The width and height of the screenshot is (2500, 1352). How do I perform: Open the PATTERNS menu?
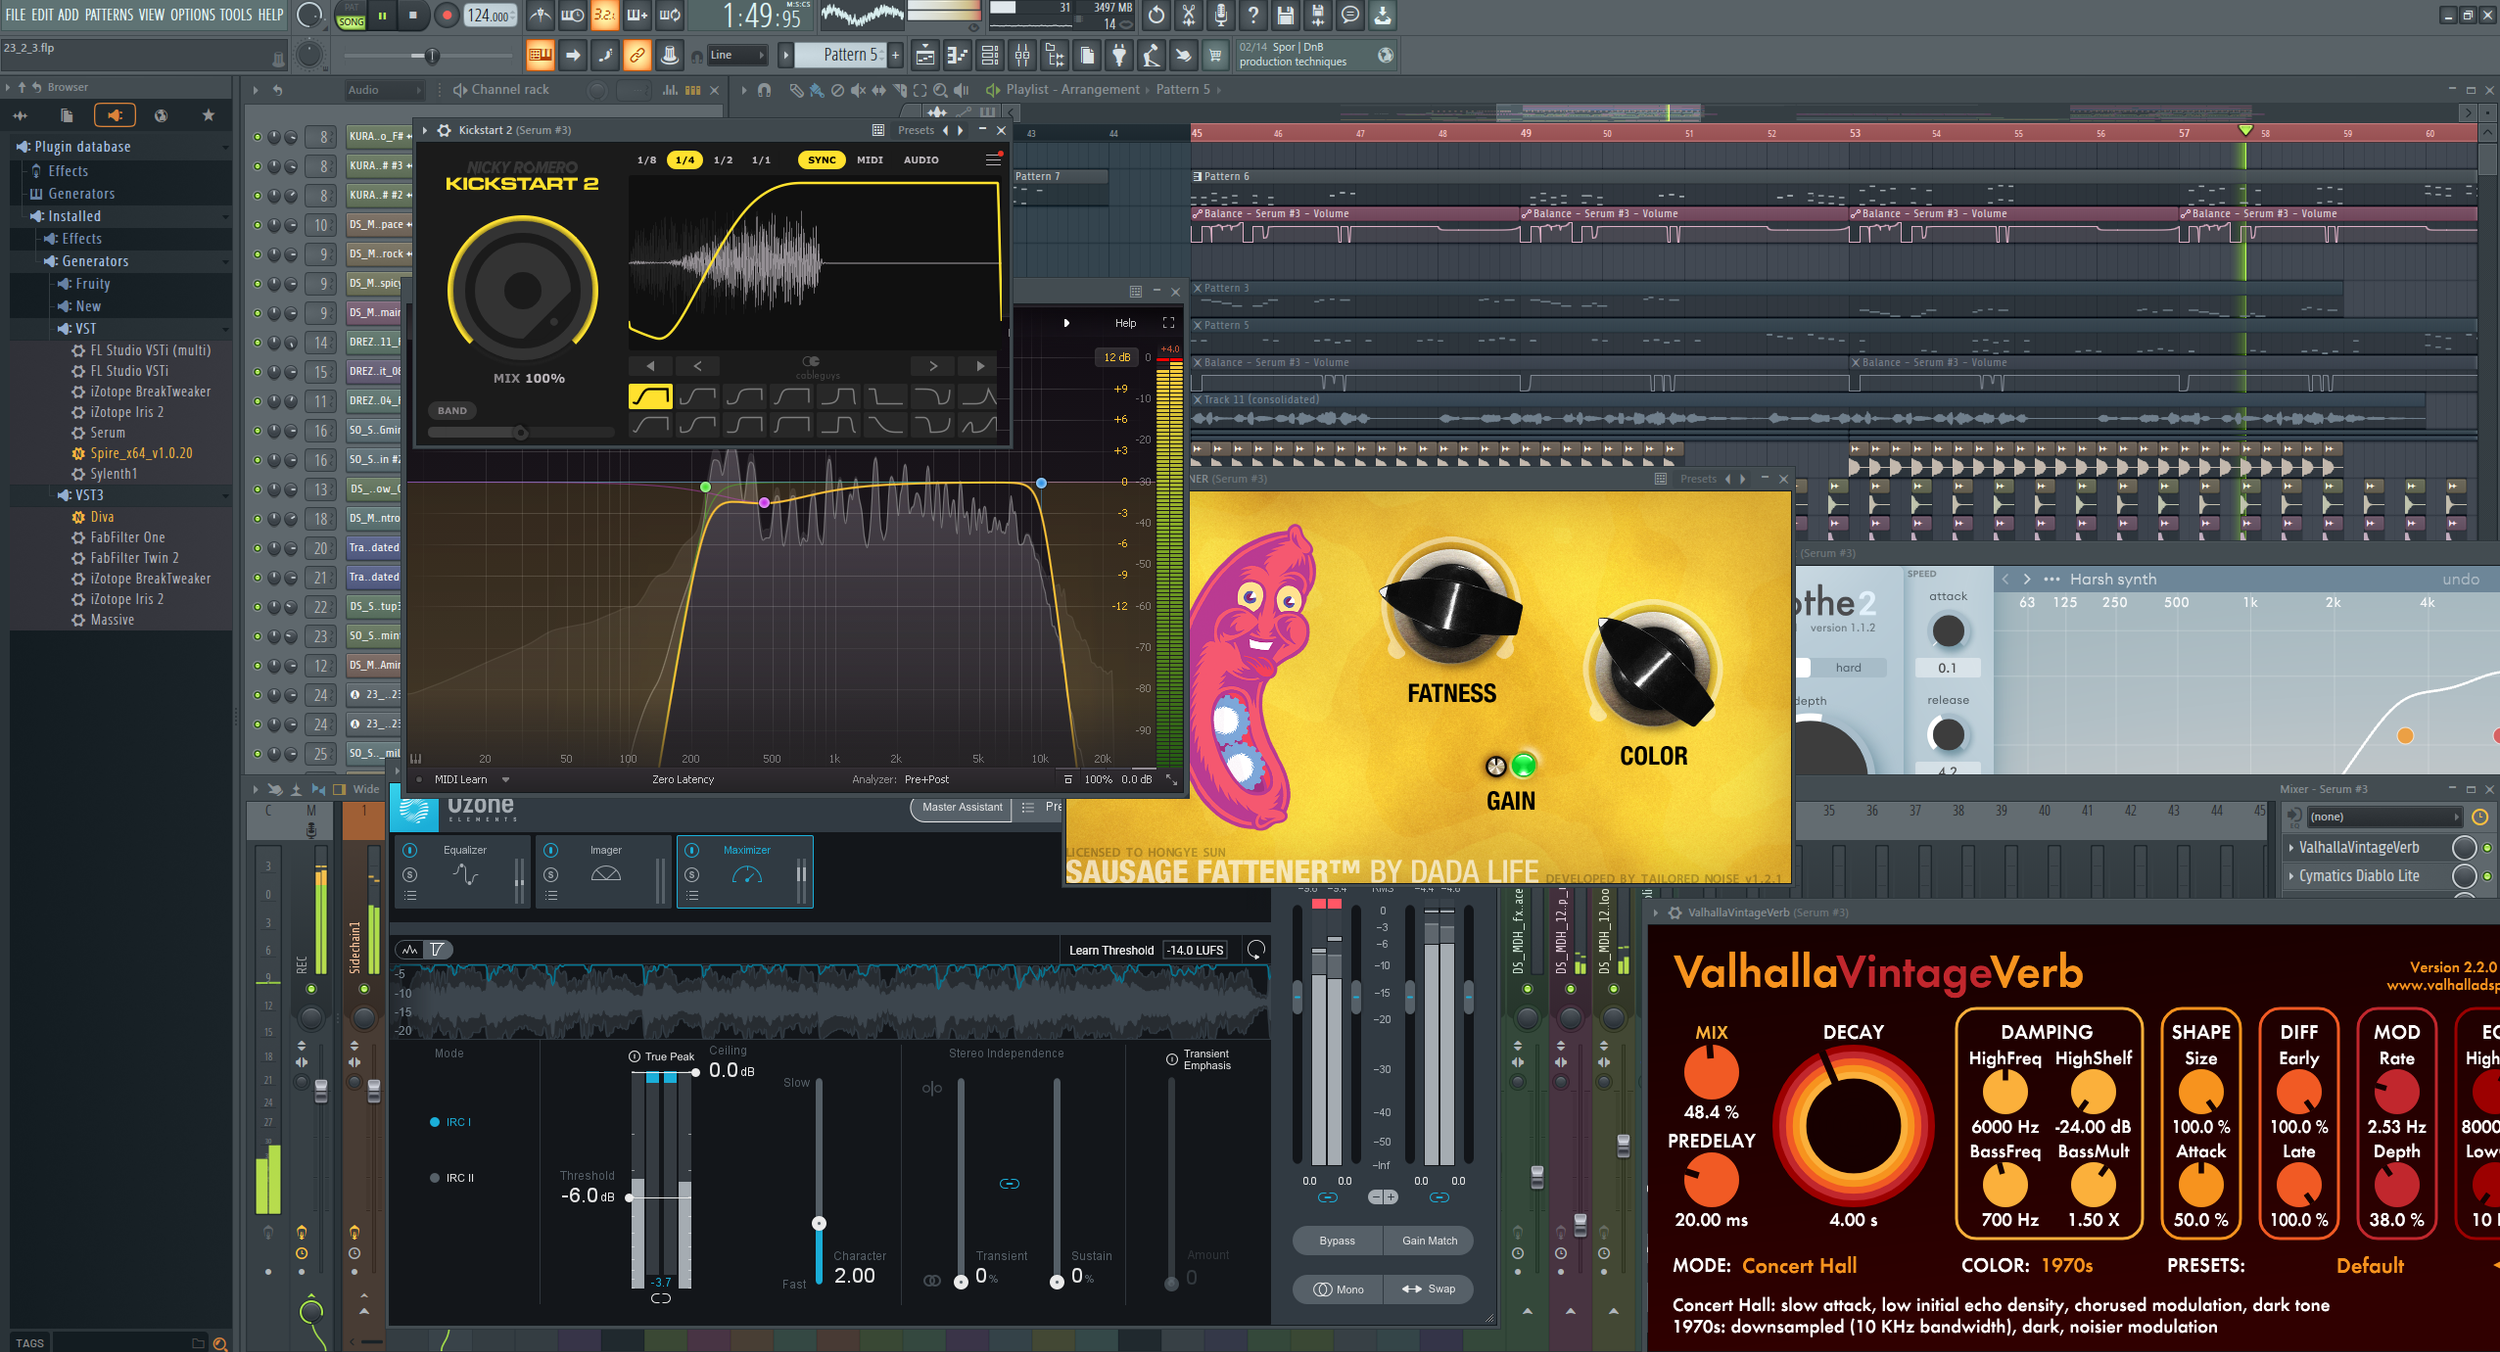pos(108,15)
